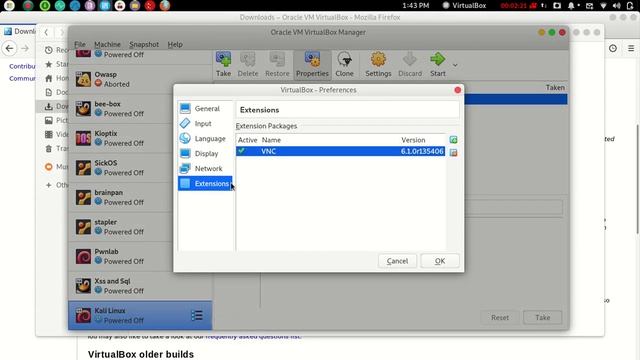This screenshot has width=640, height=360.
Task: Select Extensions preferences category
Action: tap(205, 183)
